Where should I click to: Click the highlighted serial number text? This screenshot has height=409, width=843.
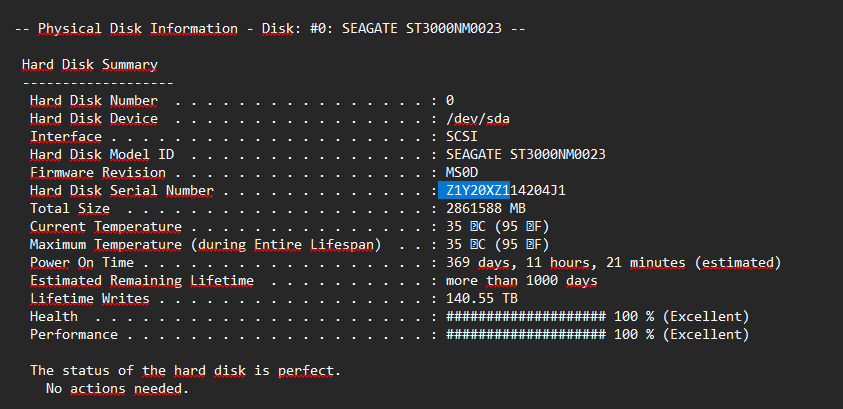pos(474,190)
